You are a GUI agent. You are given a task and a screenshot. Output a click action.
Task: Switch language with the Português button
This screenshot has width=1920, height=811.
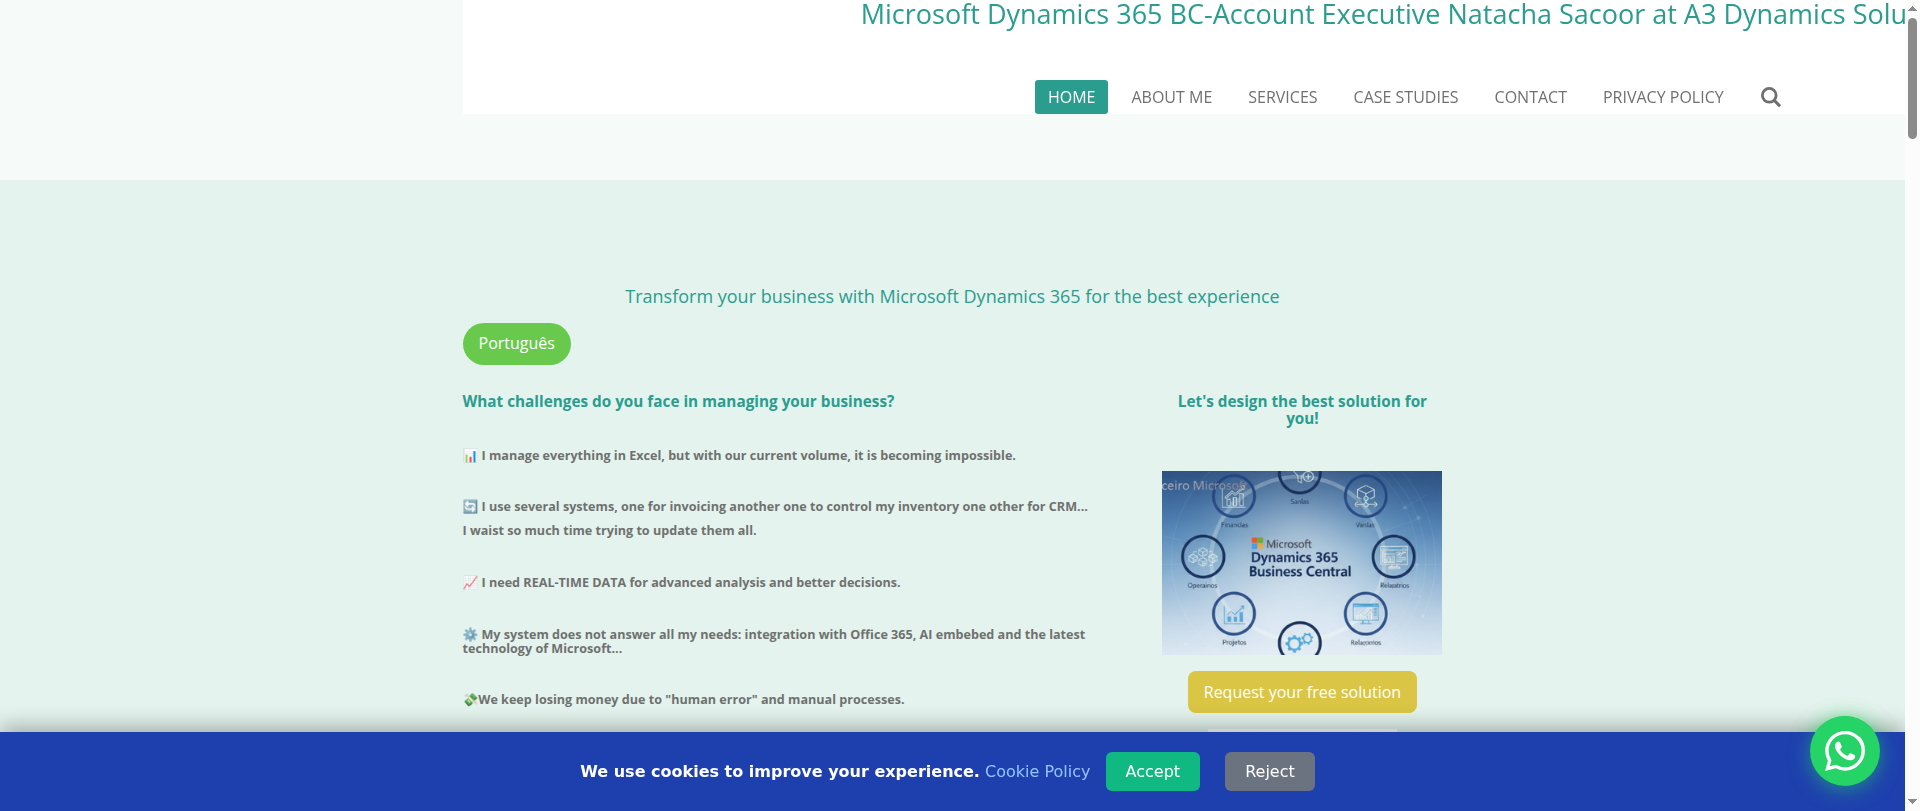pyautogui.click(x=516, y=344)
